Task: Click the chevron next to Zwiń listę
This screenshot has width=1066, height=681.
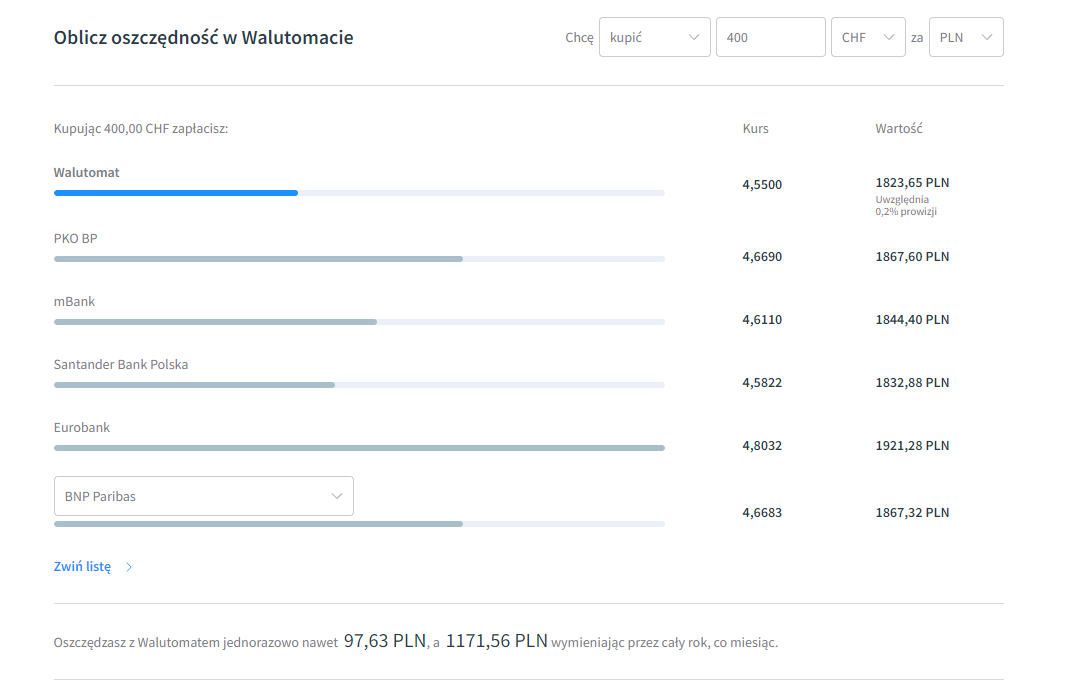Action: (128, 567)
